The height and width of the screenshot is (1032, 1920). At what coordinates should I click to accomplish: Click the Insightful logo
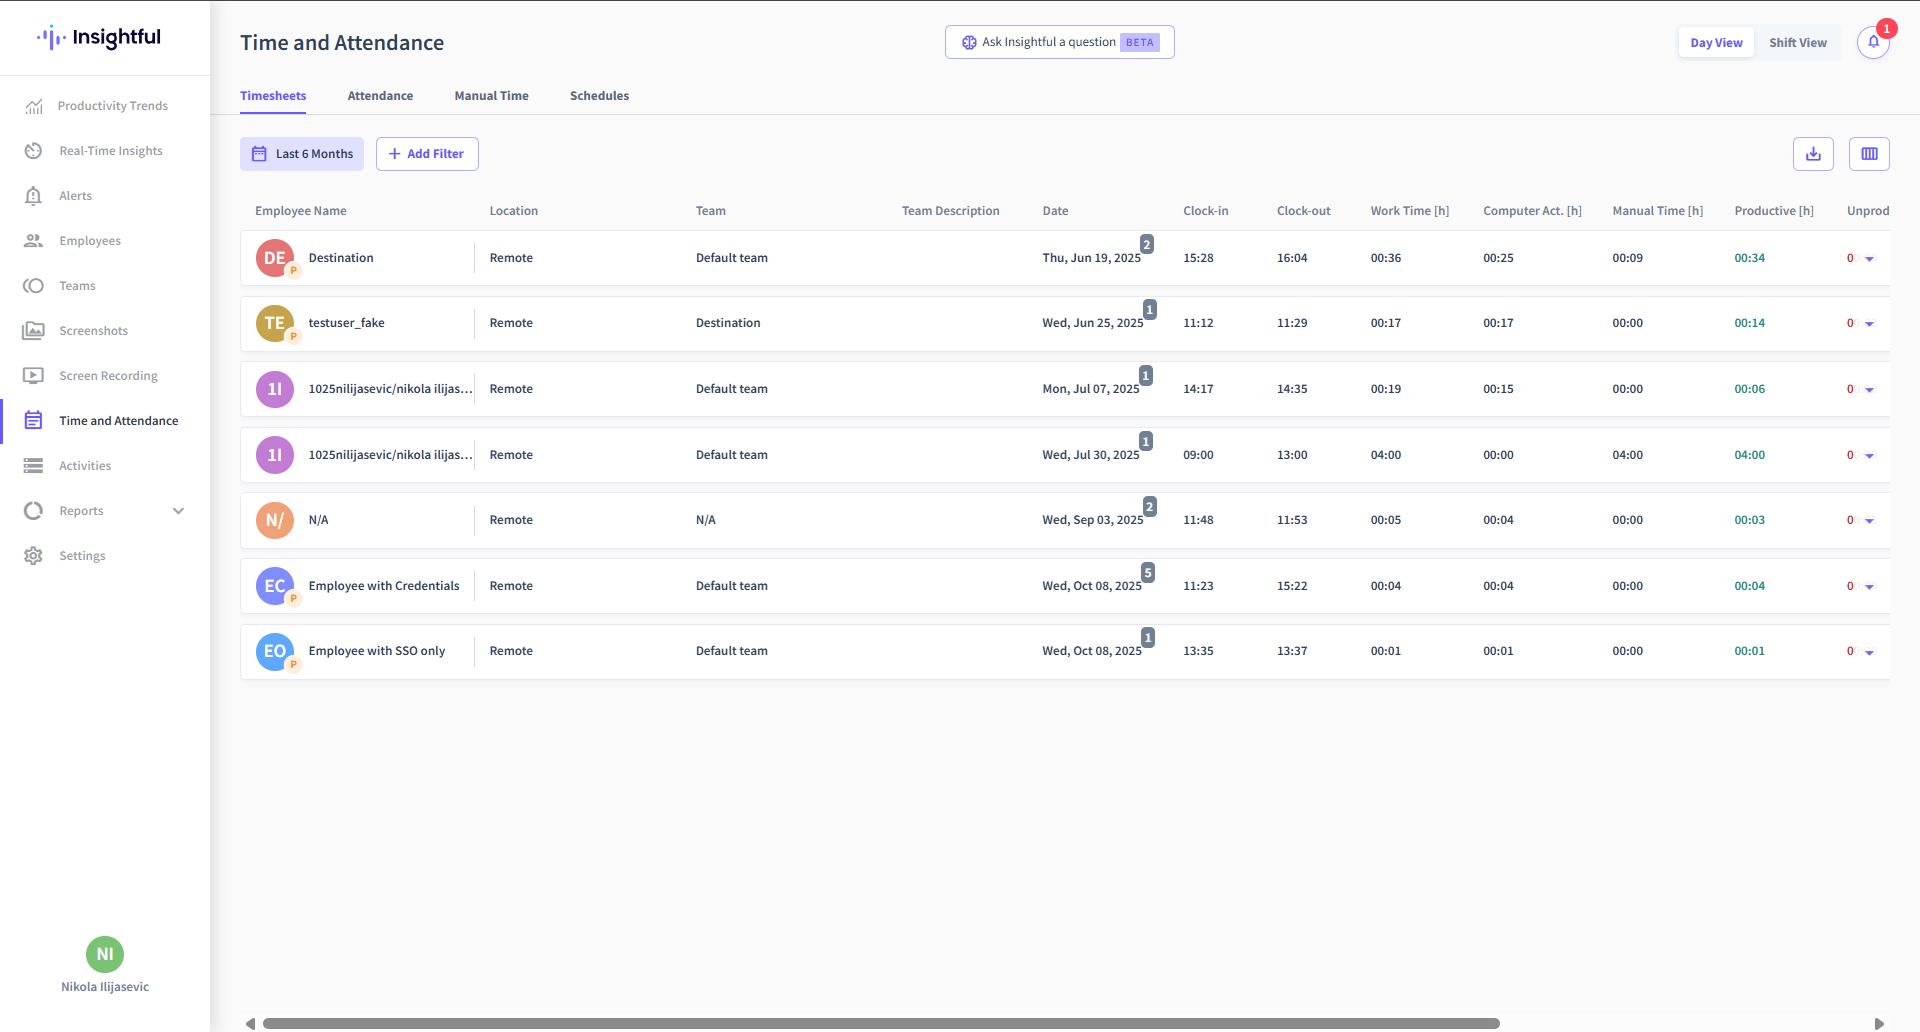point(99,38)
